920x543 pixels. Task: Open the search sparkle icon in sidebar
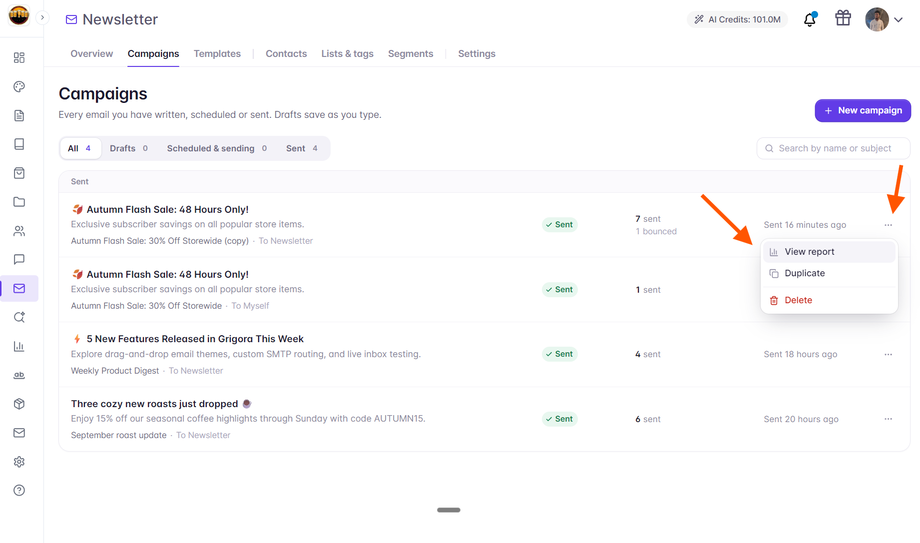tap(19, 317)
